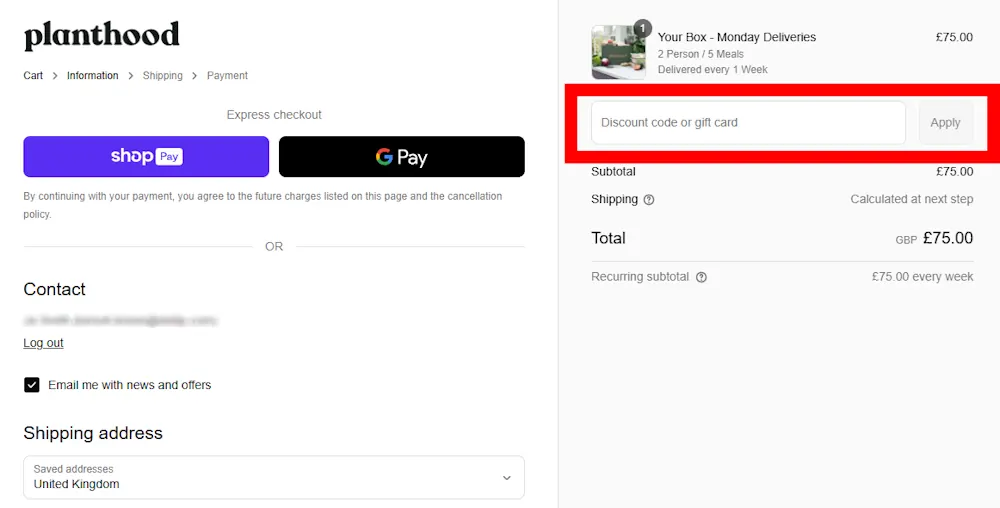Click 'Calculated at next step' shipping text
Screen dimensions: 1000x508
(x=911, y=200)
